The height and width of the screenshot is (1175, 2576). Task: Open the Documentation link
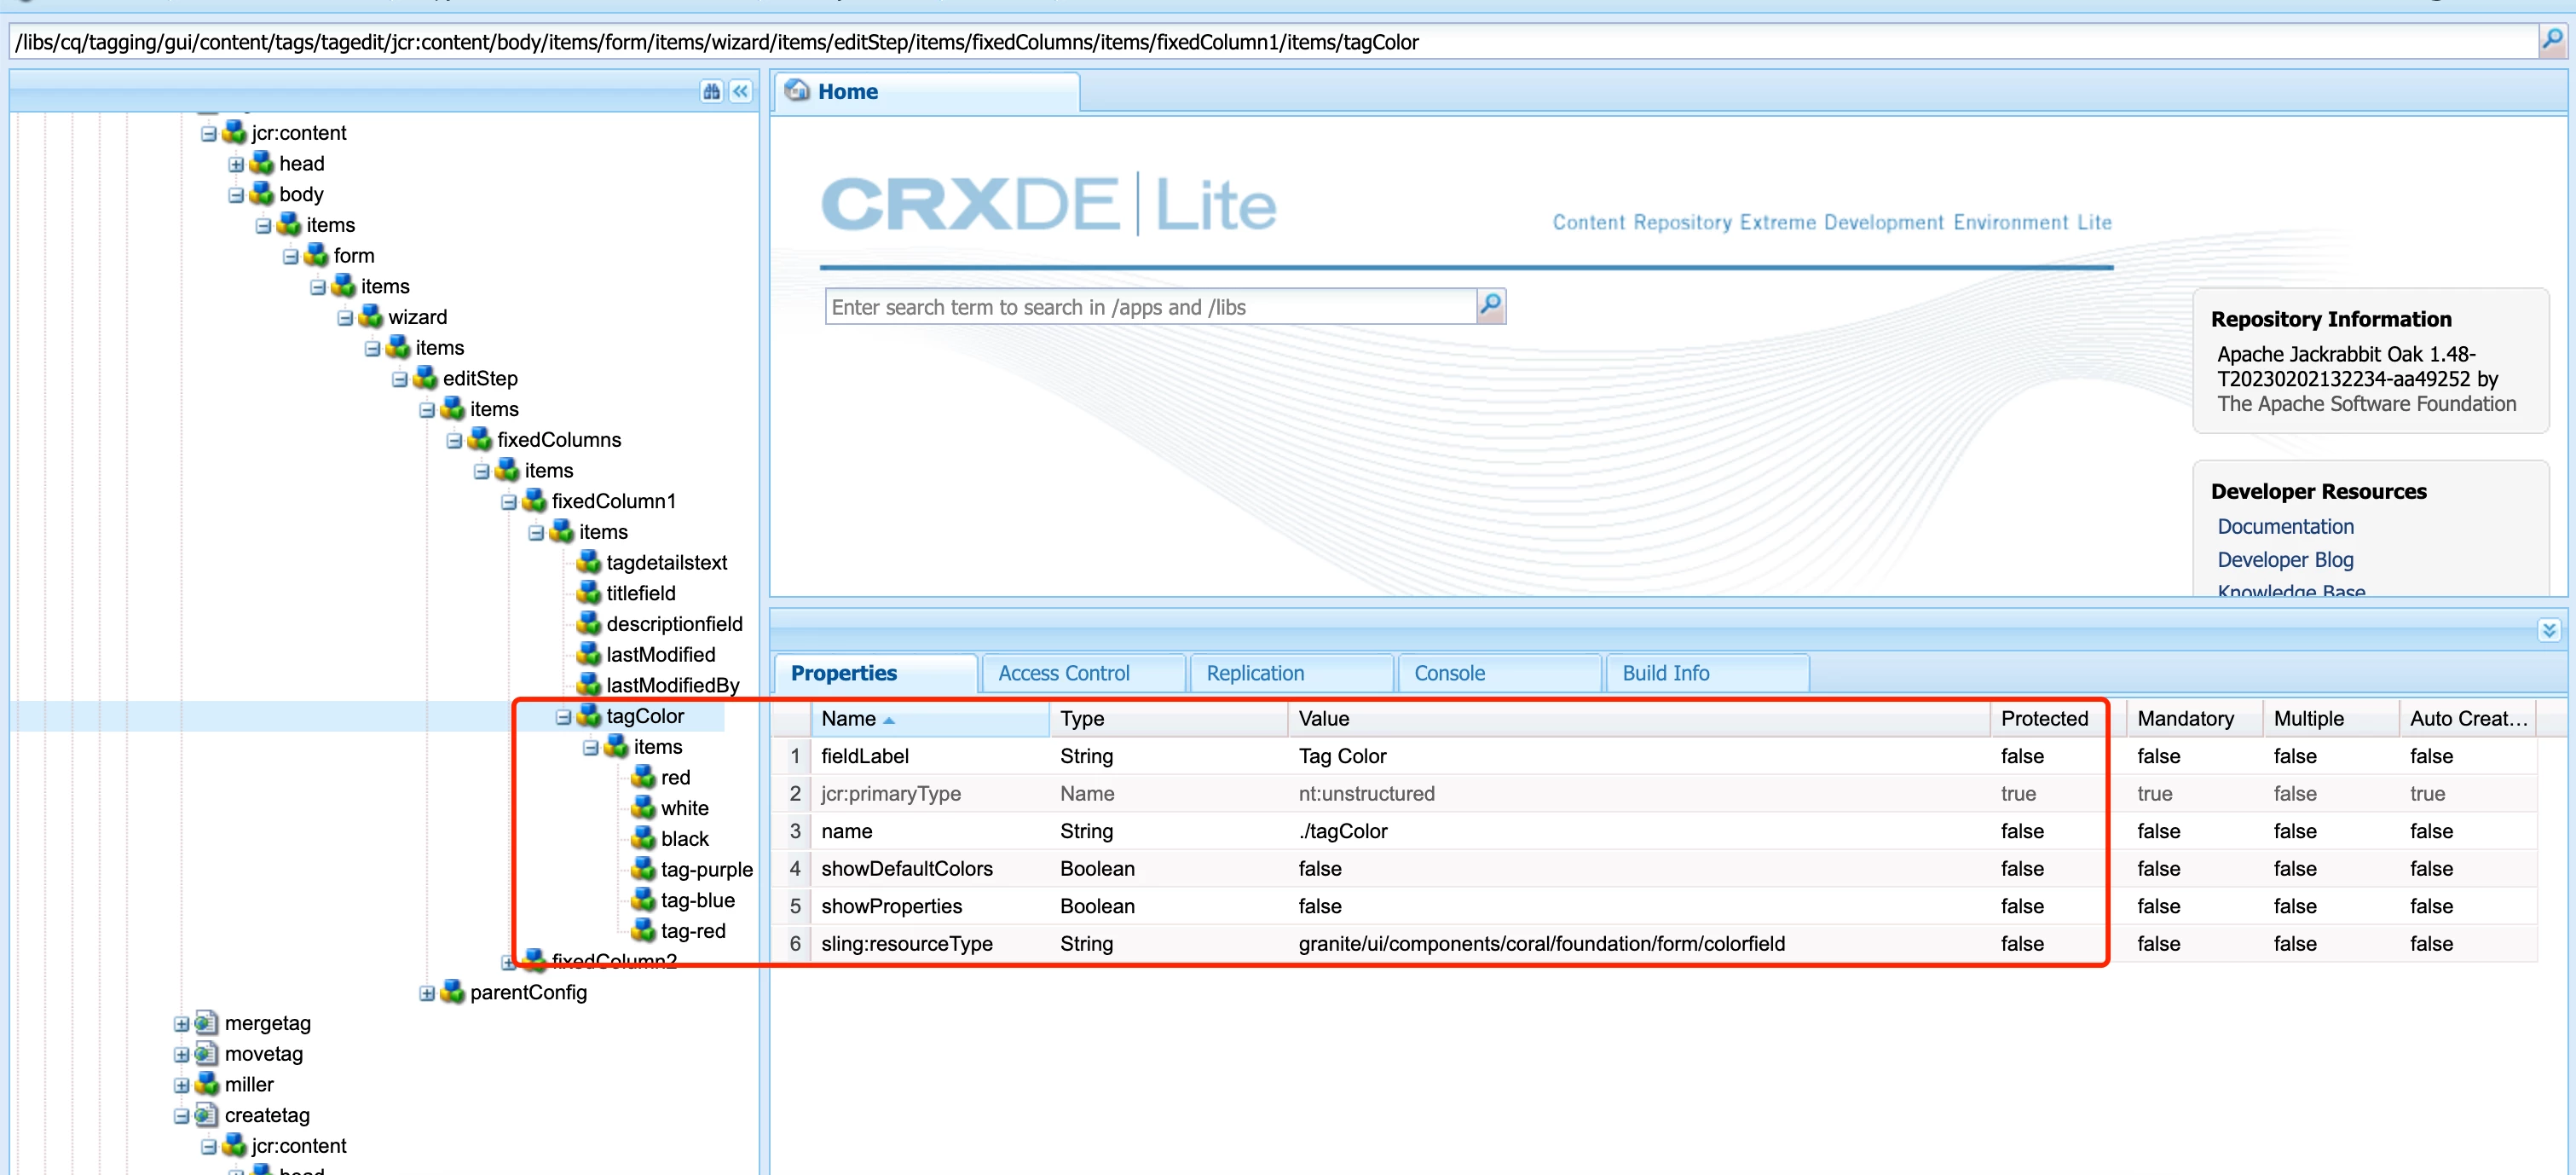(2285, 526)
